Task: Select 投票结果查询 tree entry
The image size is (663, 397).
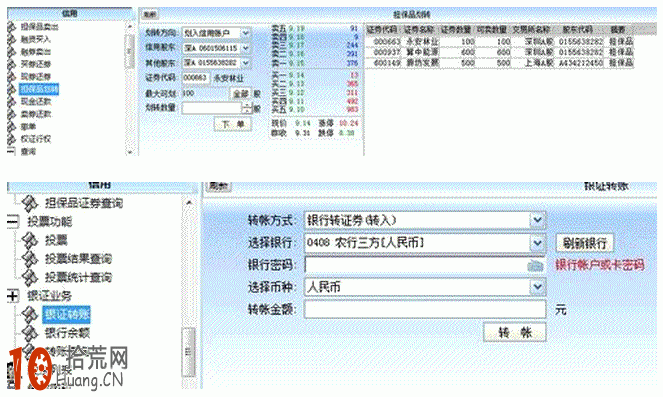Action: tap(78, 258)
